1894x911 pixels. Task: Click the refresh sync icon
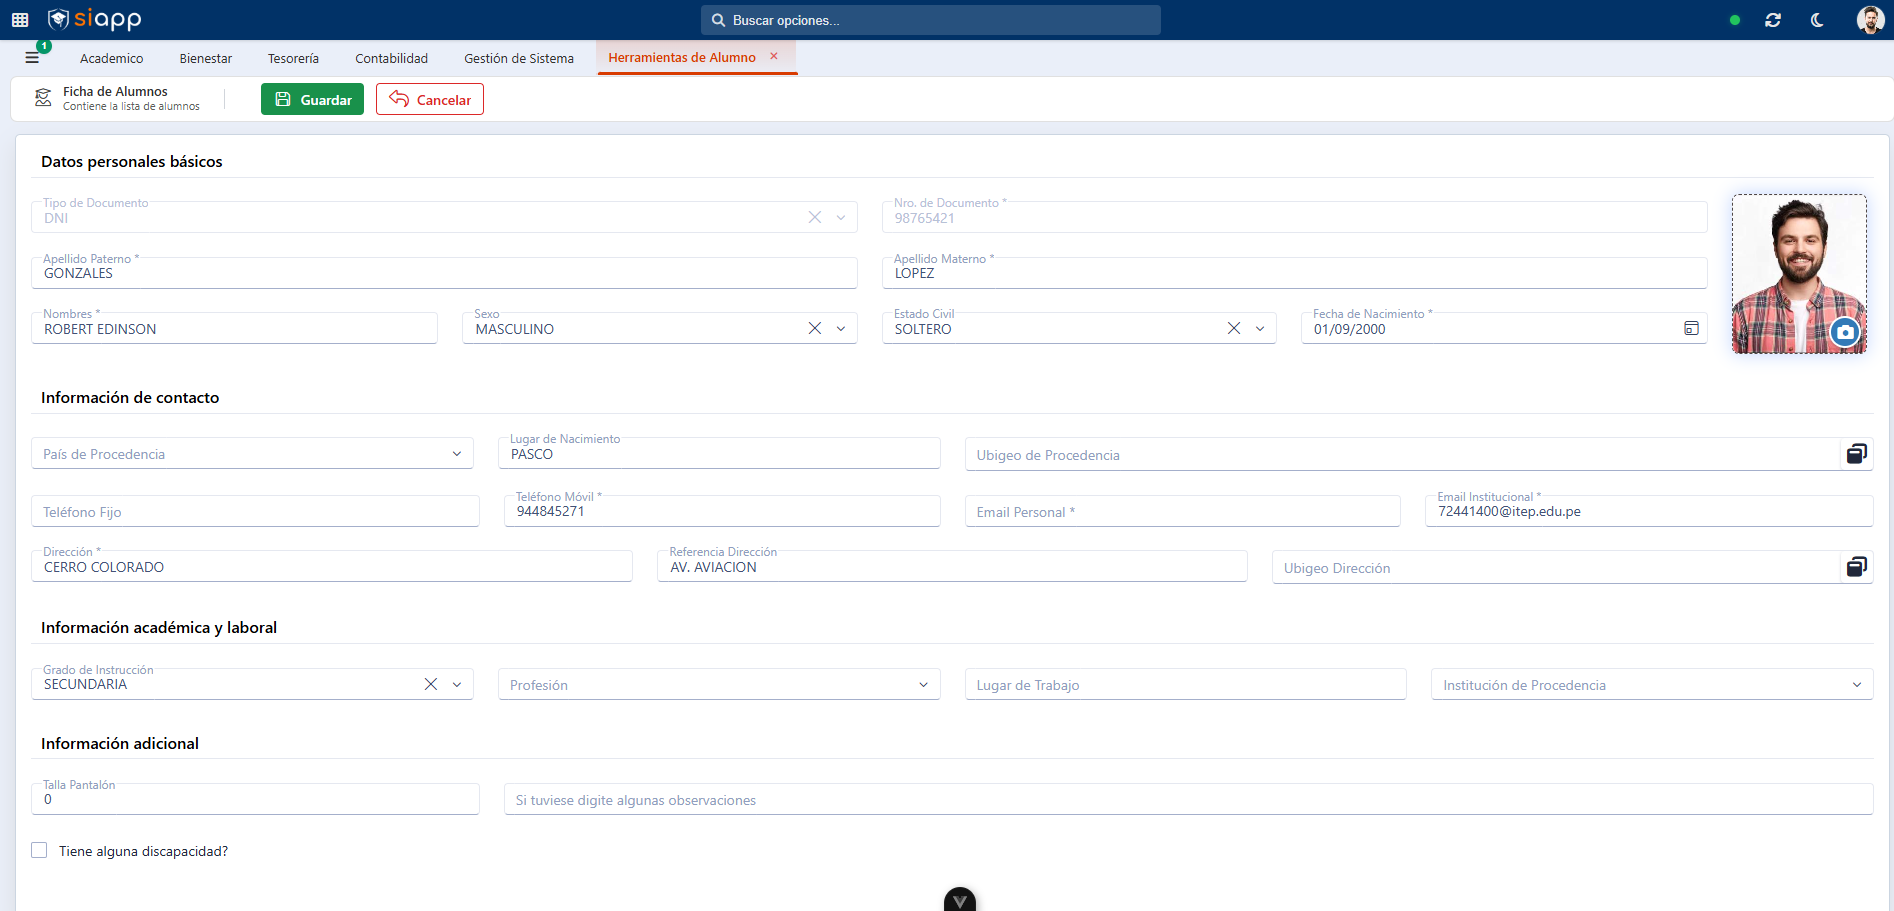[1773, 20]
